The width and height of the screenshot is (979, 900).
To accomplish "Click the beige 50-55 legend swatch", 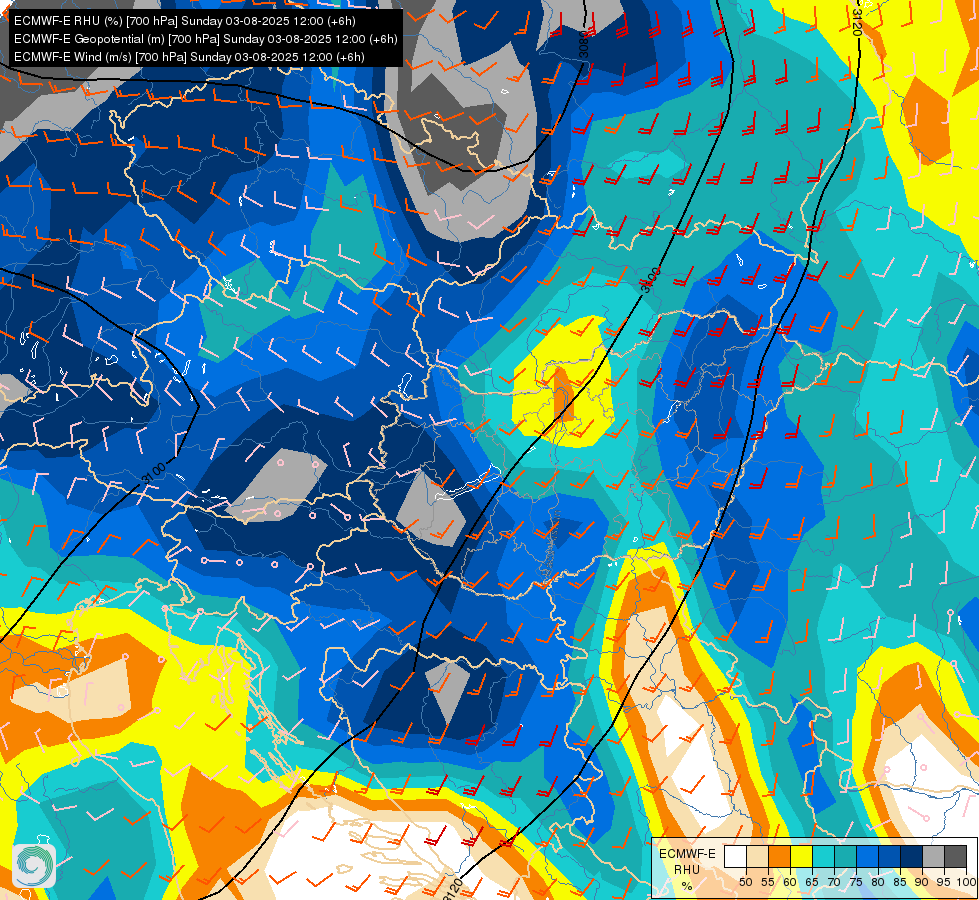I will click(x=757, y=856).
